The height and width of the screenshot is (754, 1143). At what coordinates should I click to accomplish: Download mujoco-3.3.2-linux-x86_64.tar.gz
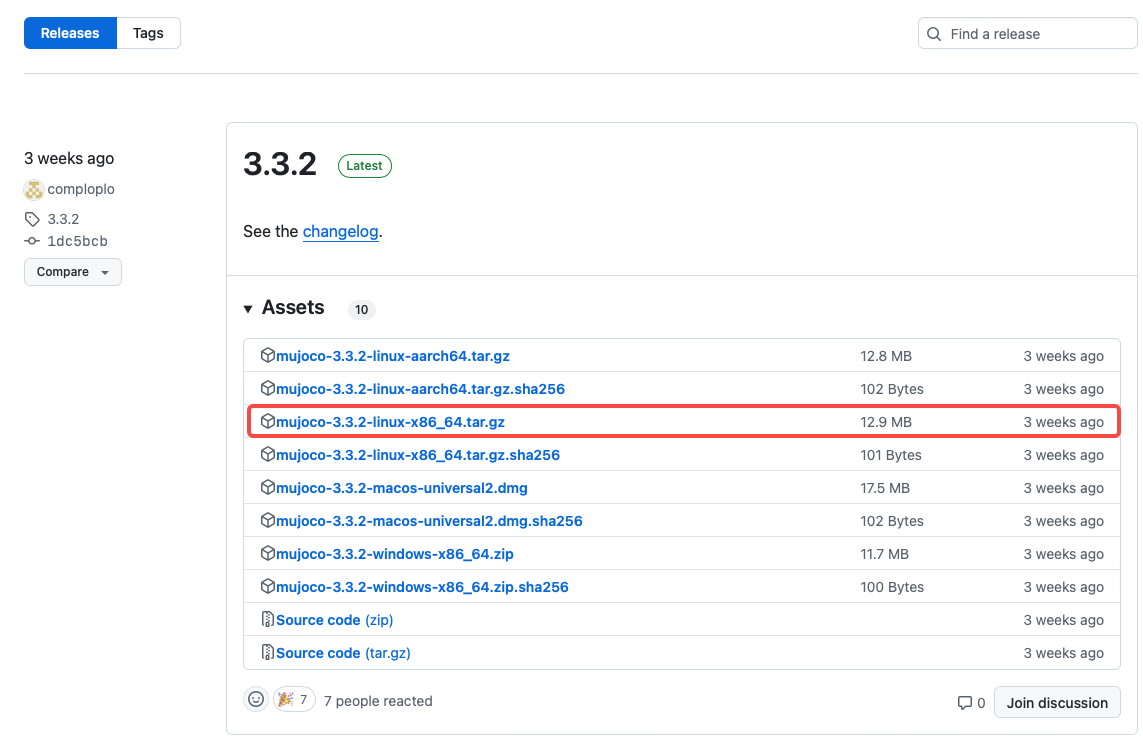click(x=391, y=421)
